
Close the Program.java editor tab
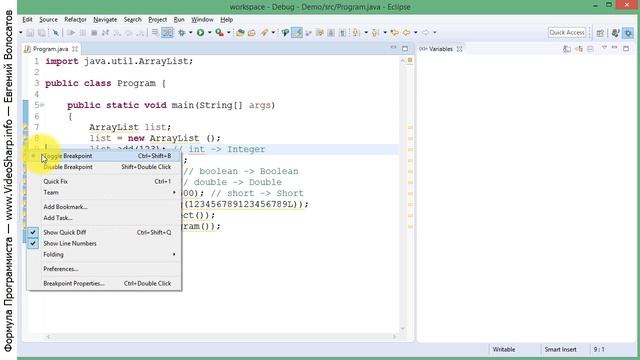tap(75, 49)
